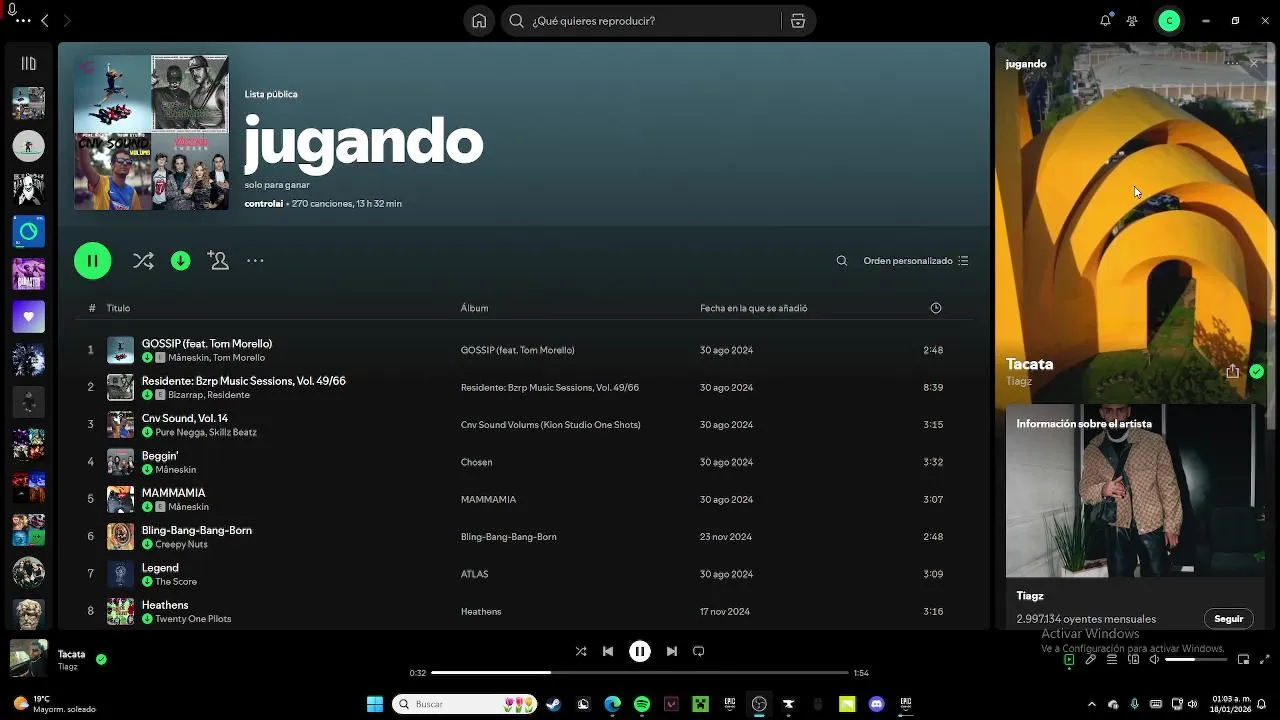Open the artist link Tom Morello
Image resolution: width=1280 pixels, height=720 pixels.
point(239,358)
